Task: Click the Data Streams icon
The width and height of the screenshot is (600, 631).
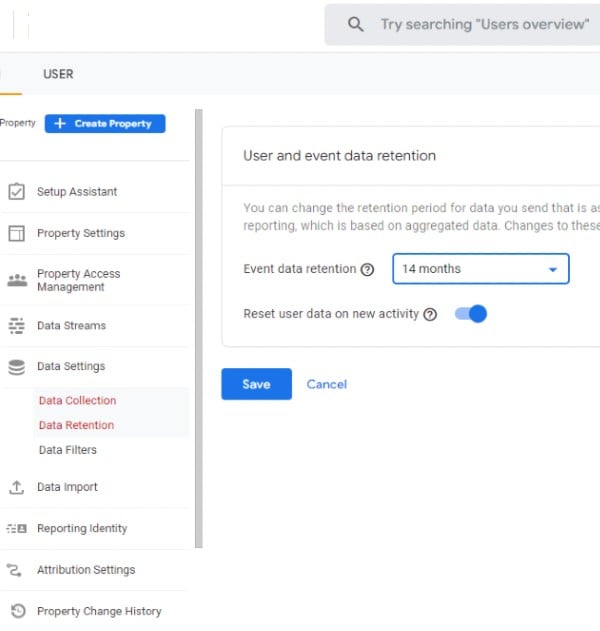Action: [17, 326]
